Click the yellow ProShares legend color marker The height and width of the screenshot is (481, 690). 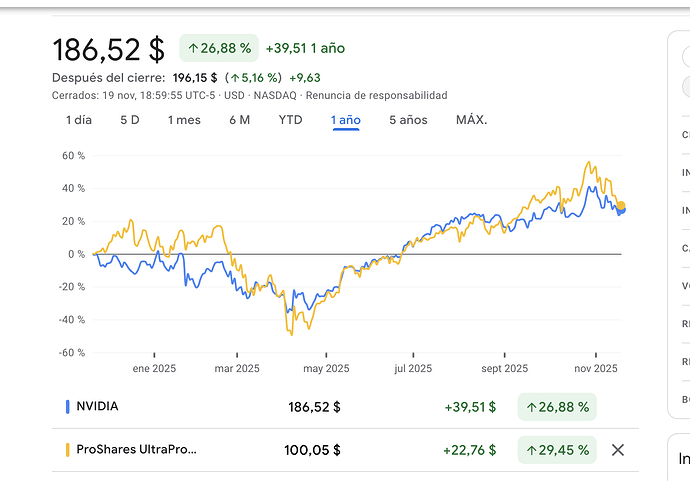coord(67,450)
